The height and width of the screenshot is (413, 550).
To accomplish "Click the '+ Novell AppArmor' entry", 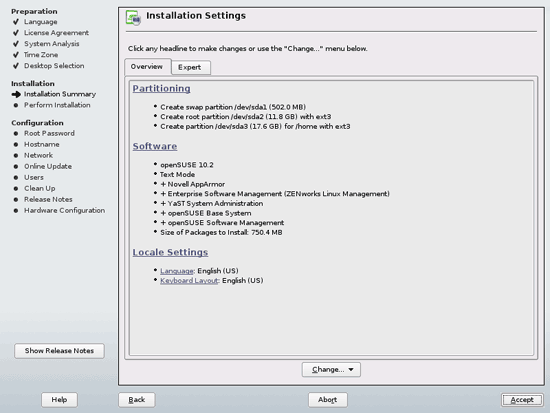I will [x=193, y=184].
